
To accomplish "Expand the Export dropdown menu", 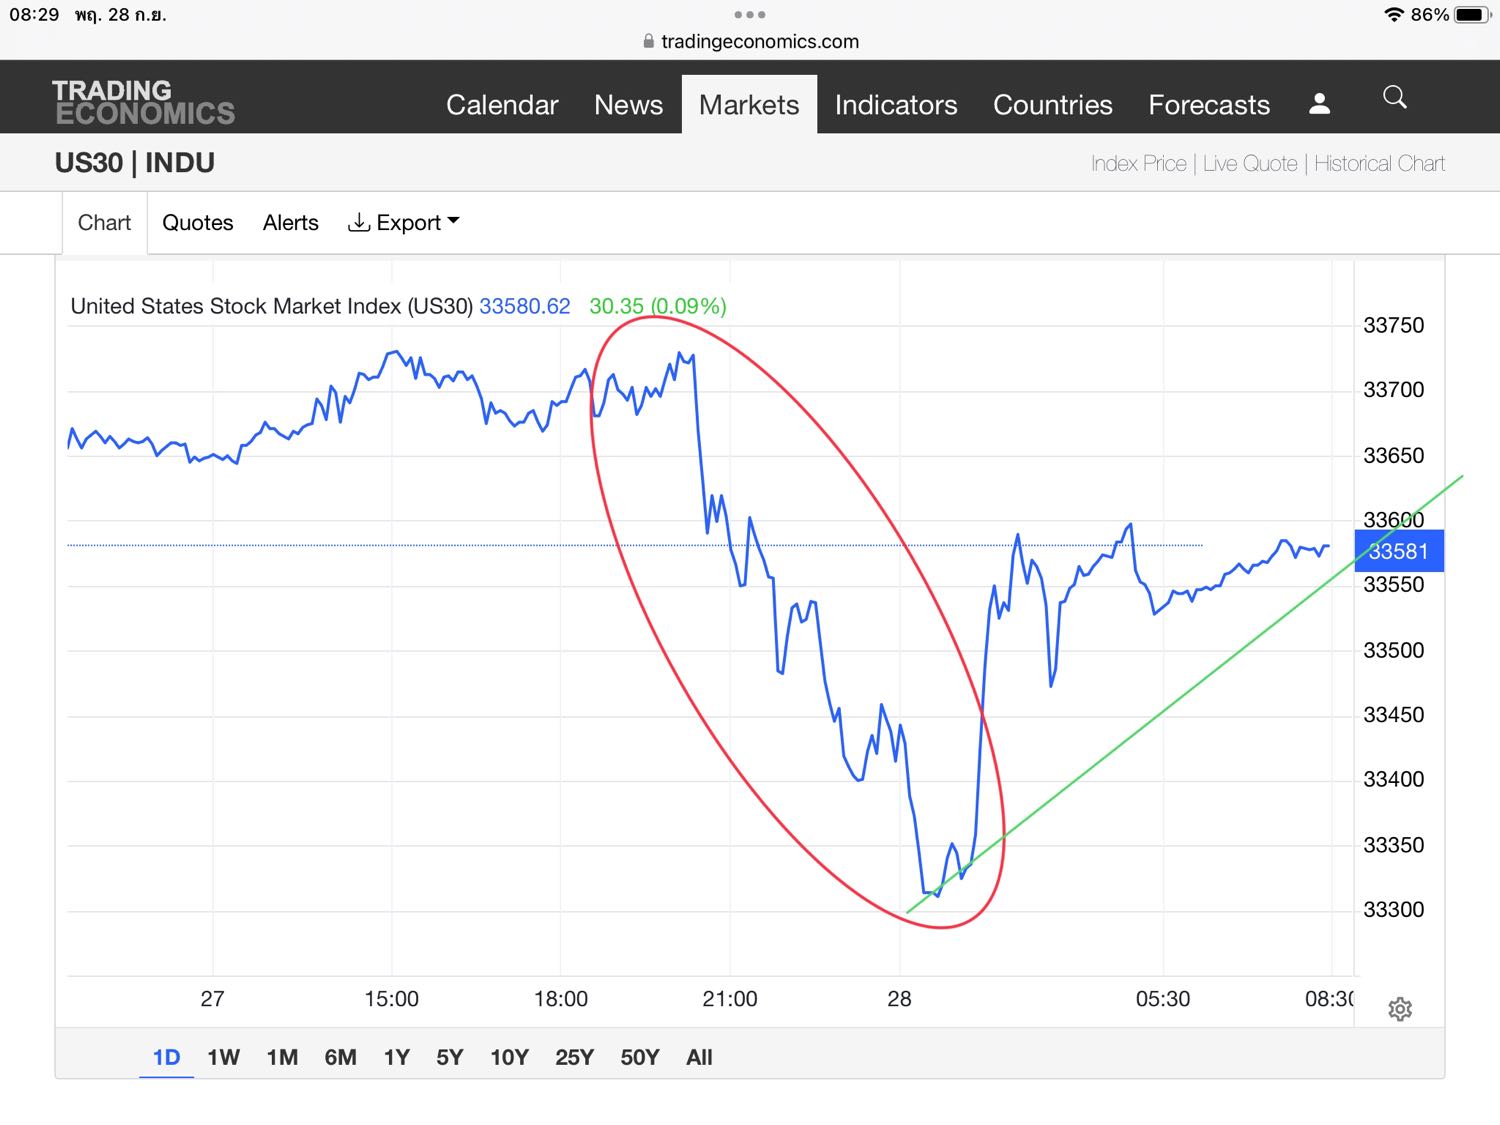I will click(403, 223).
